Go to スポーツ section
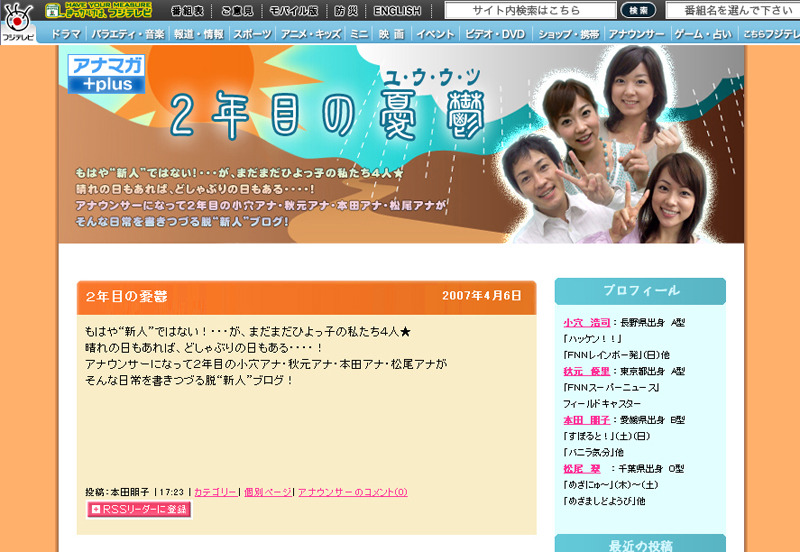Viewport: 800px width, 552px height. pyautogui.click(x=253, y=34)
